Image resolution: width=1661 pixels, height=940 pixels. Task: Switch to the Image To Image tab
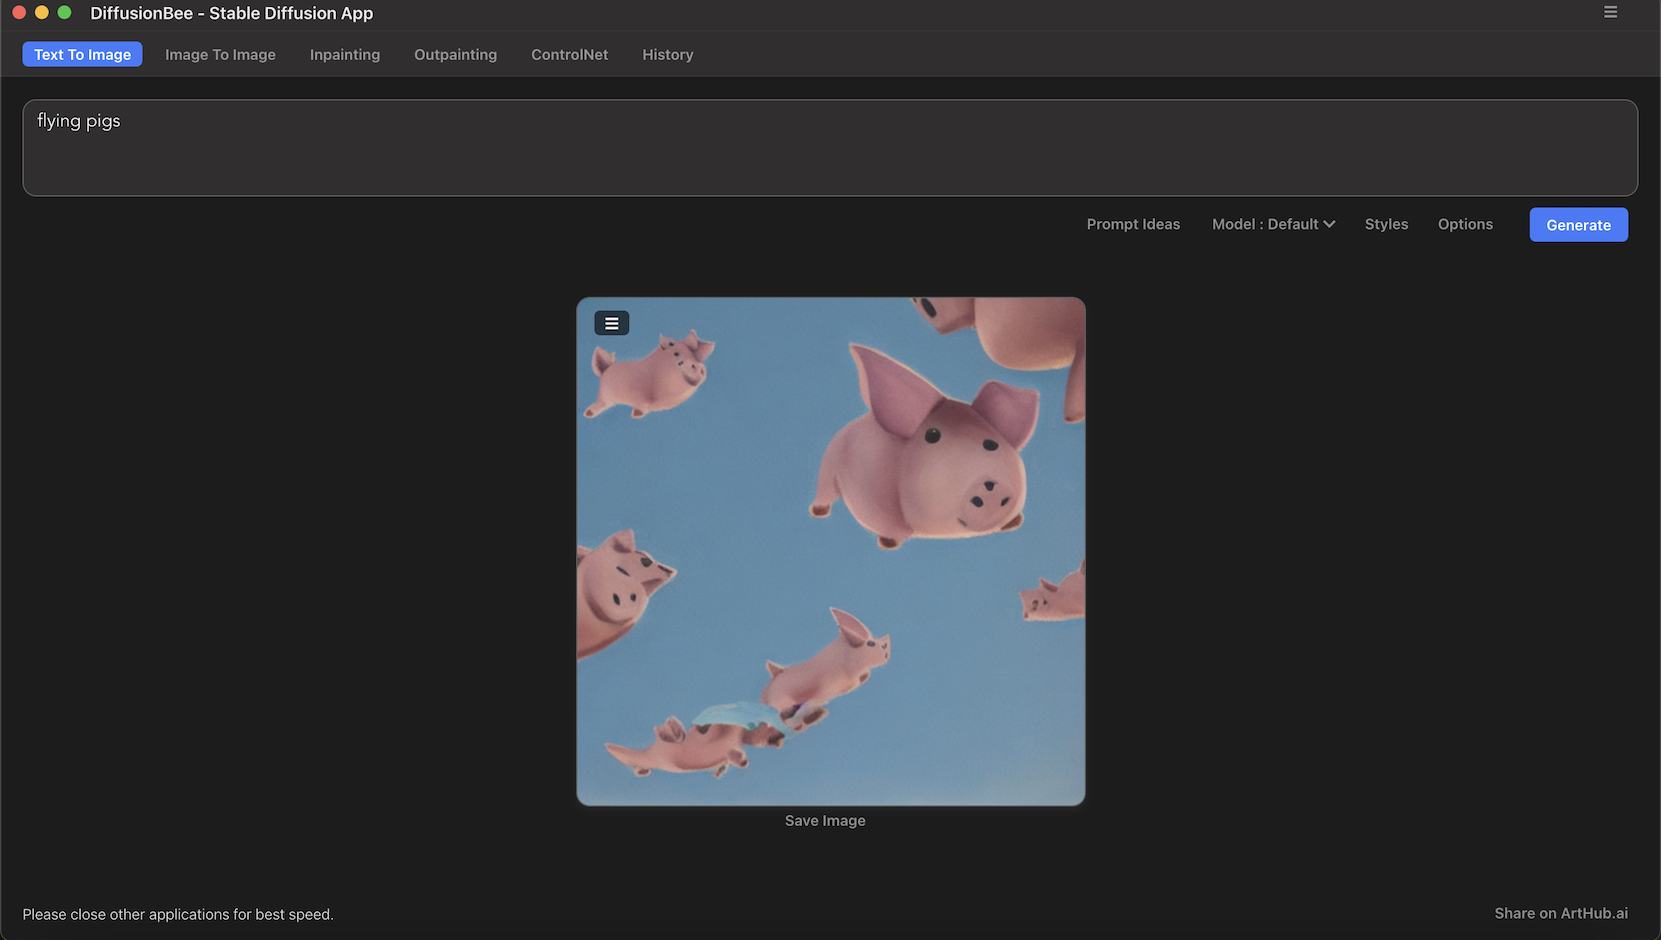220,54
